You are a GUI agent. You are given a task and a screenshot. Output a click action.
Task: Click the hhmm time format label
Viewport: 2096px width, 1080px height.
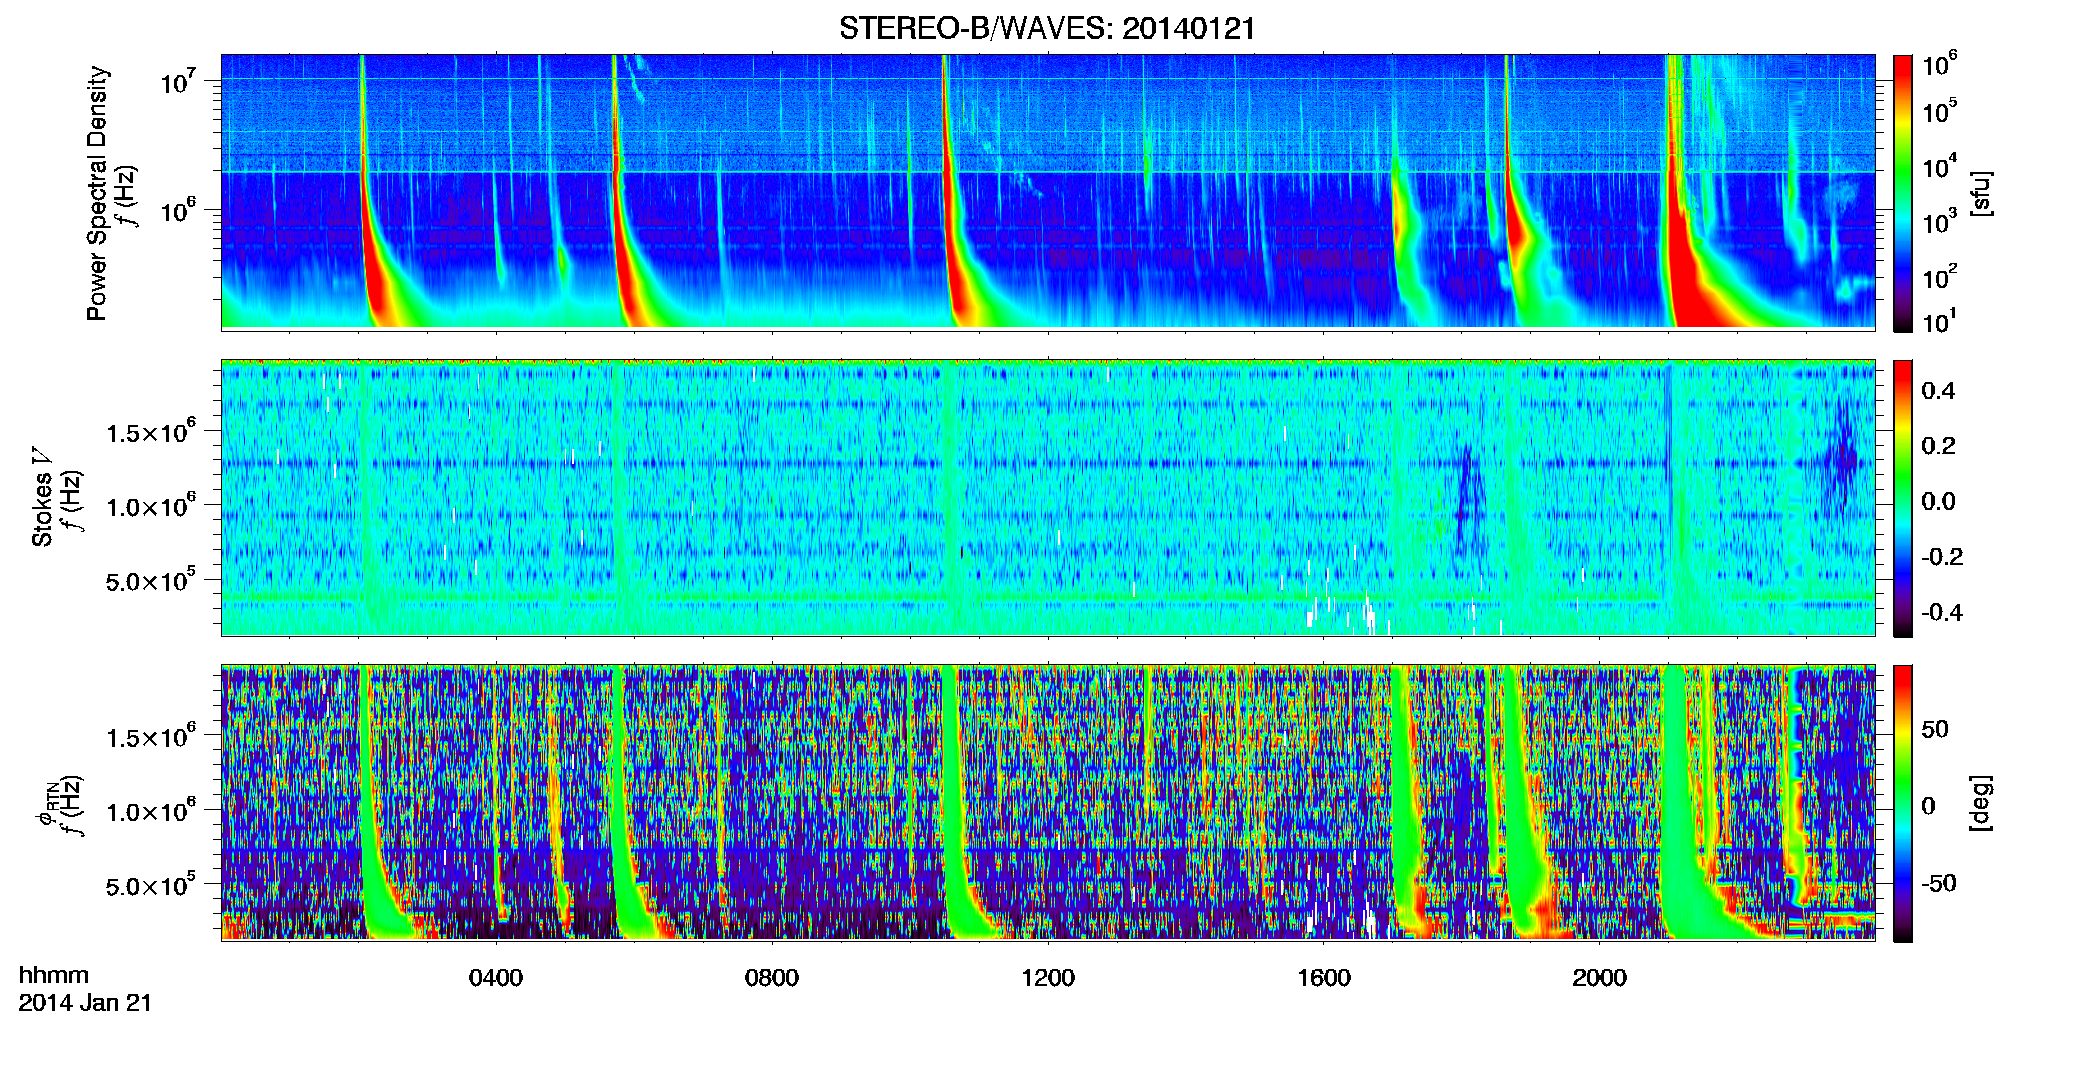click(54, 975)
